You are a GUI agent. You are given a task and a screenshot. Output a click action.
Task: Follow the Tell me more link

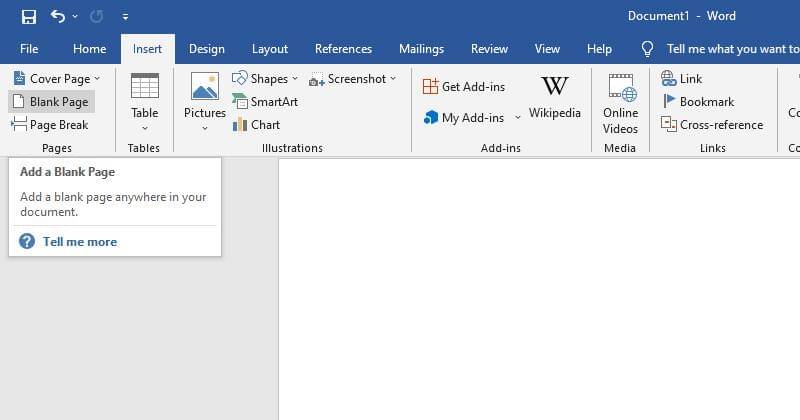coord(79,242)
